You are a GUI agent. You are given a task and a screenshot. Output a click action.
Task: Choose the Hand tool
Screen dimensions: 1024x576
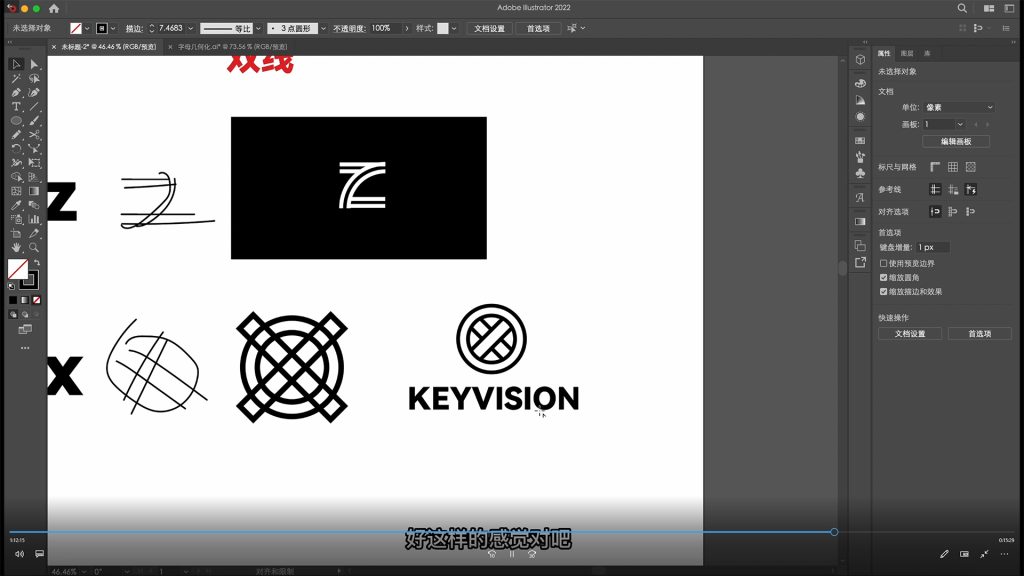[16, 247]
